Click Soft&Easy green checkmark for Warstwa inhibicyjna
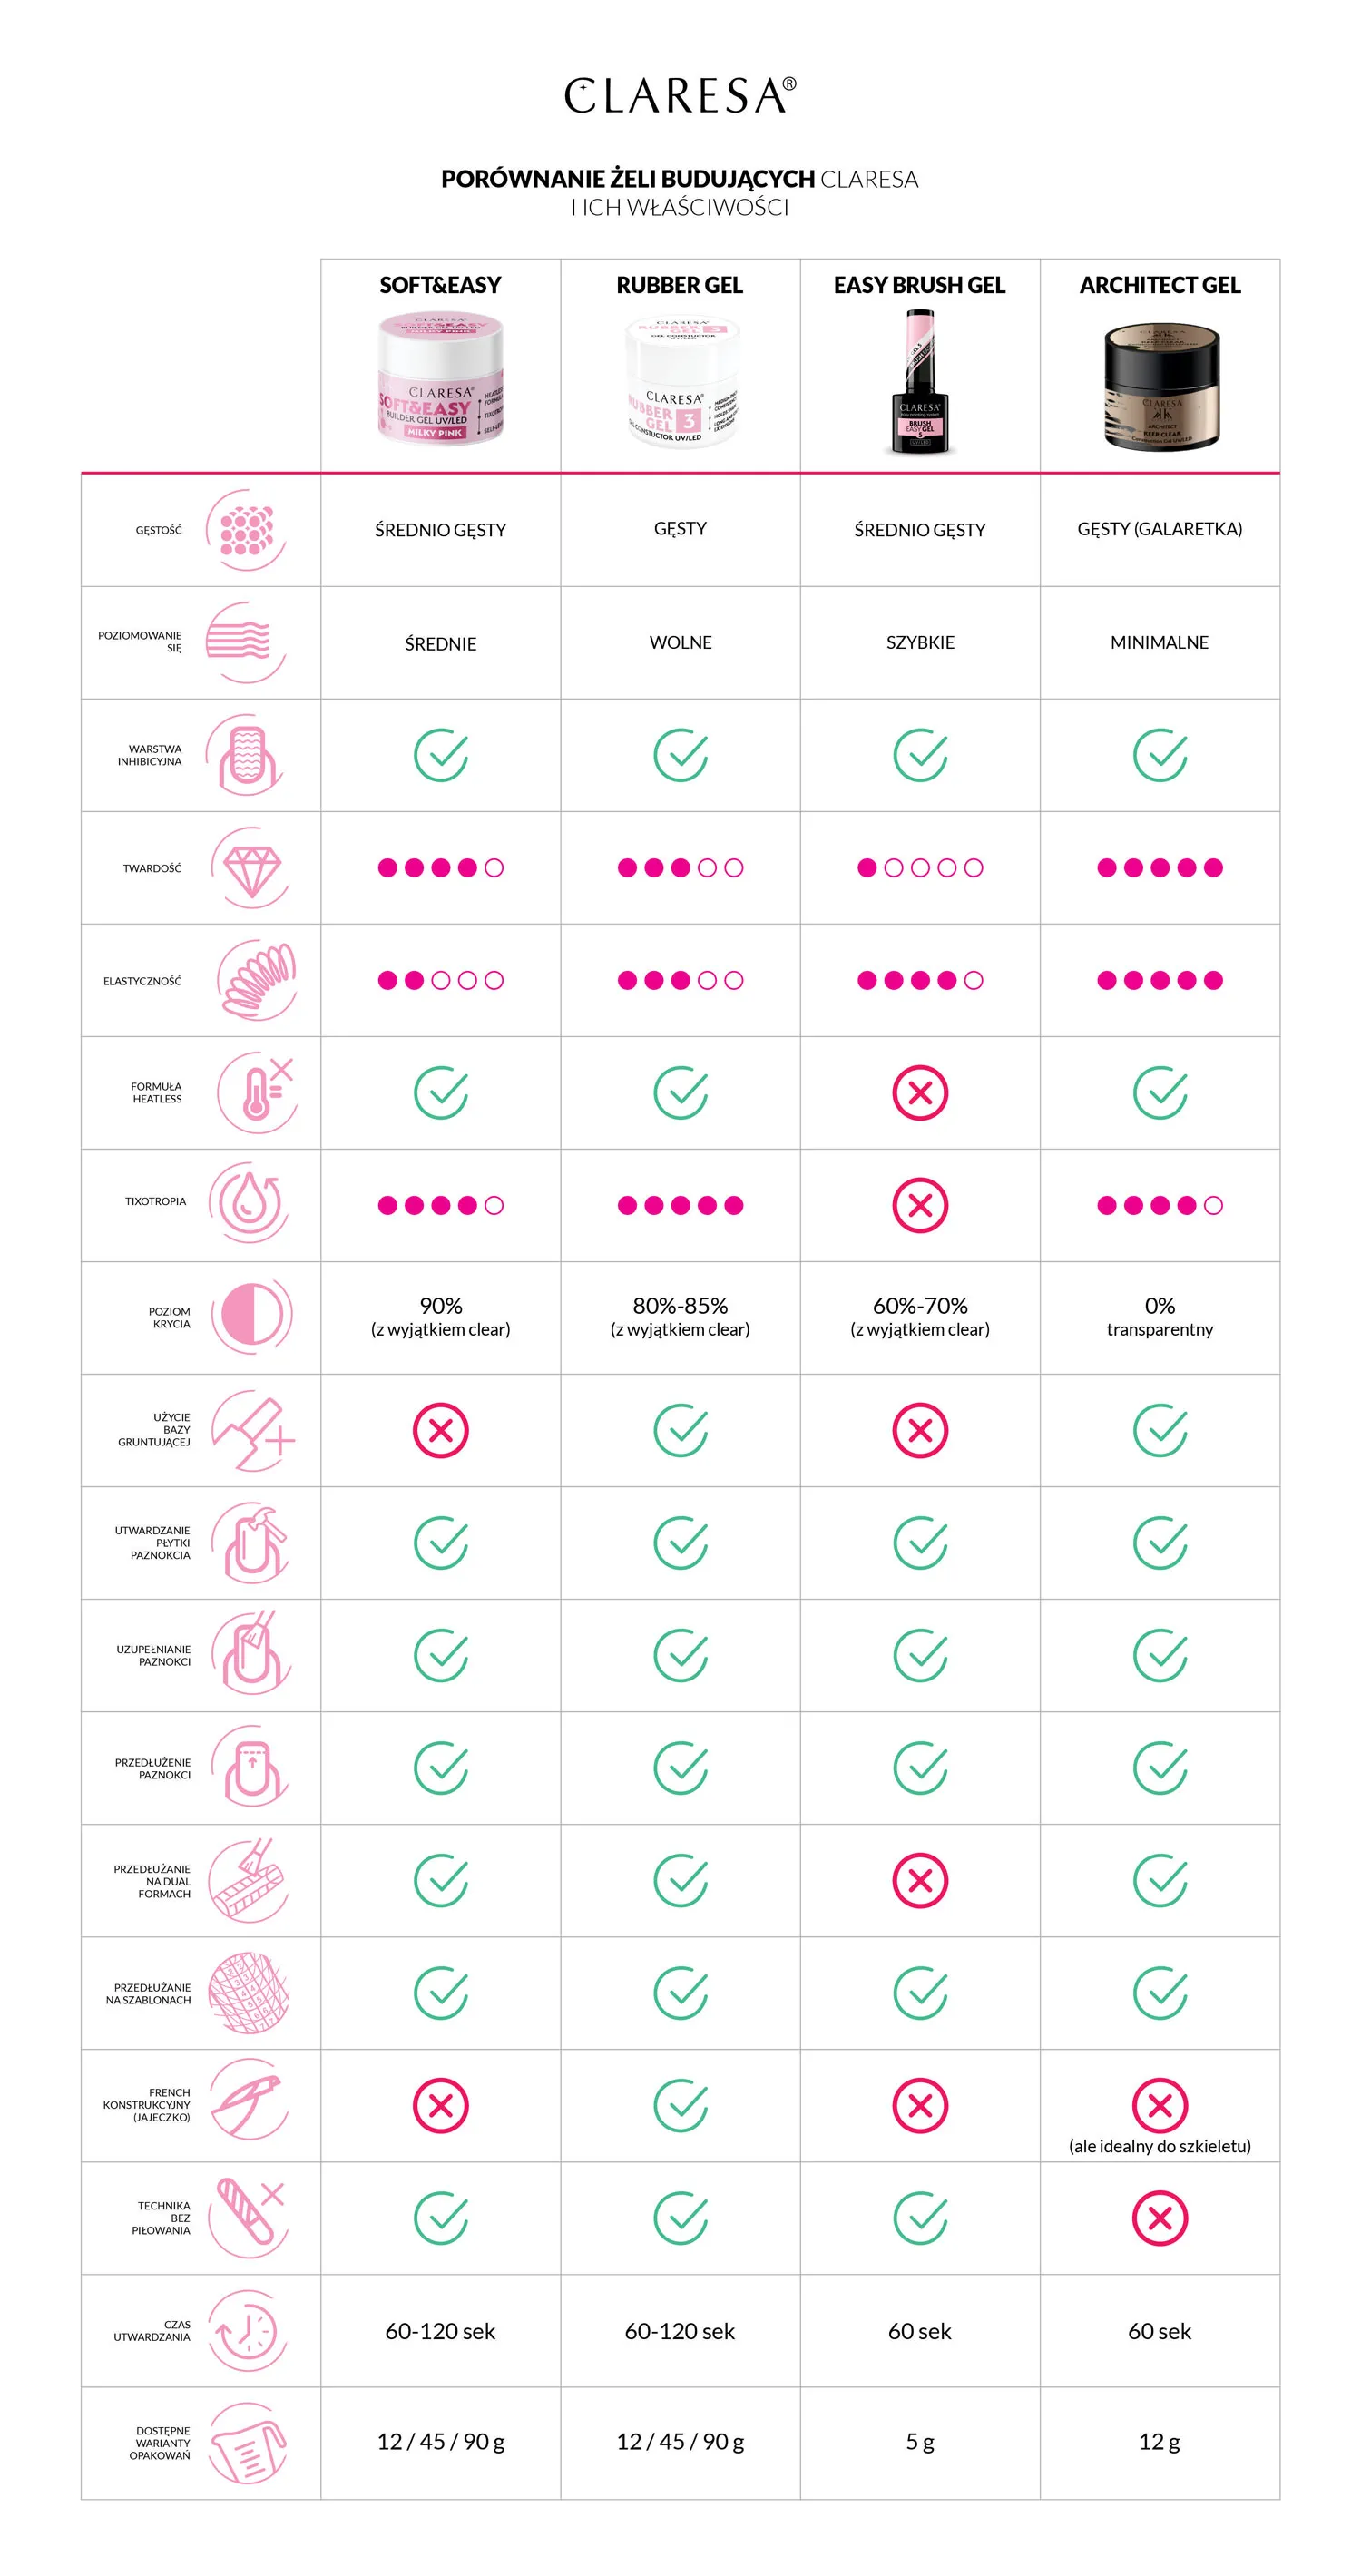The image size is (1361, 2576). [x=441, y=755]
